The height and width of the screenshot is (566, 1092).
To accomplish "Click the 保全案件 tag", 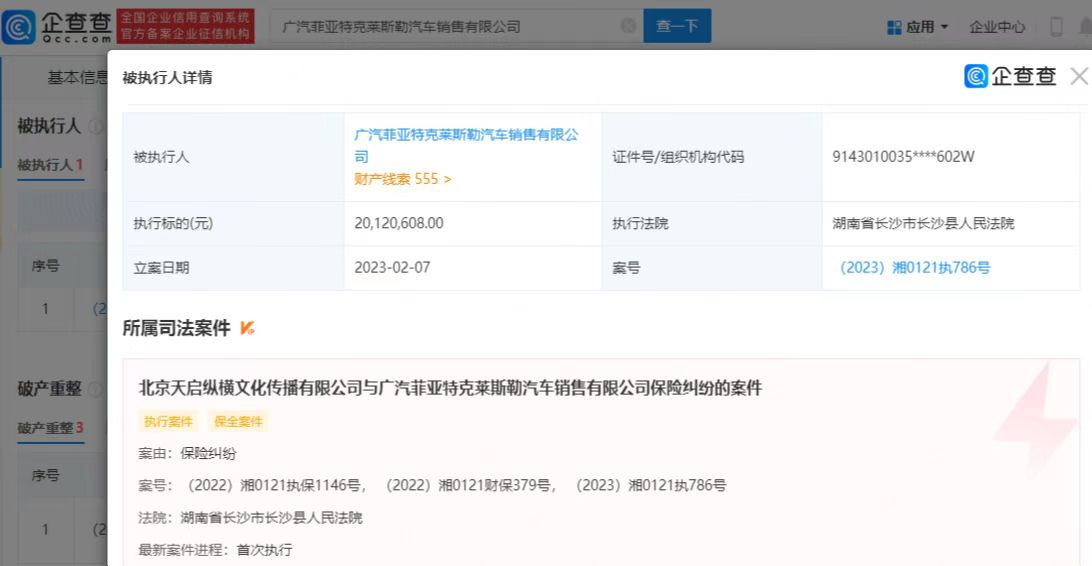I will point(238,421).
